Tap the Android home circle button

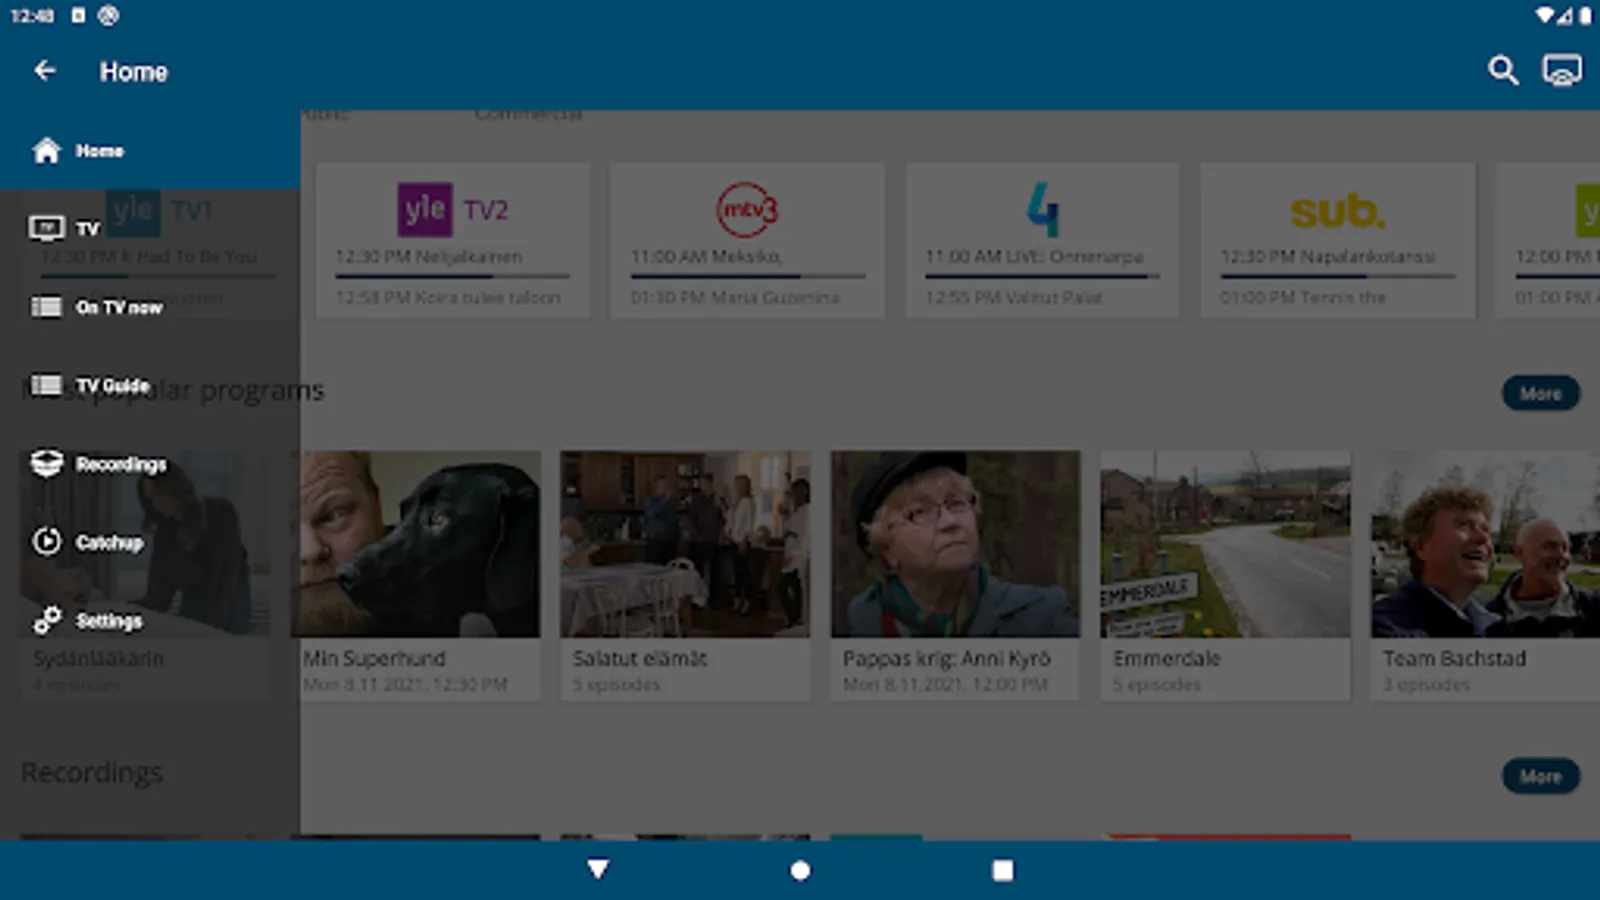800,870
